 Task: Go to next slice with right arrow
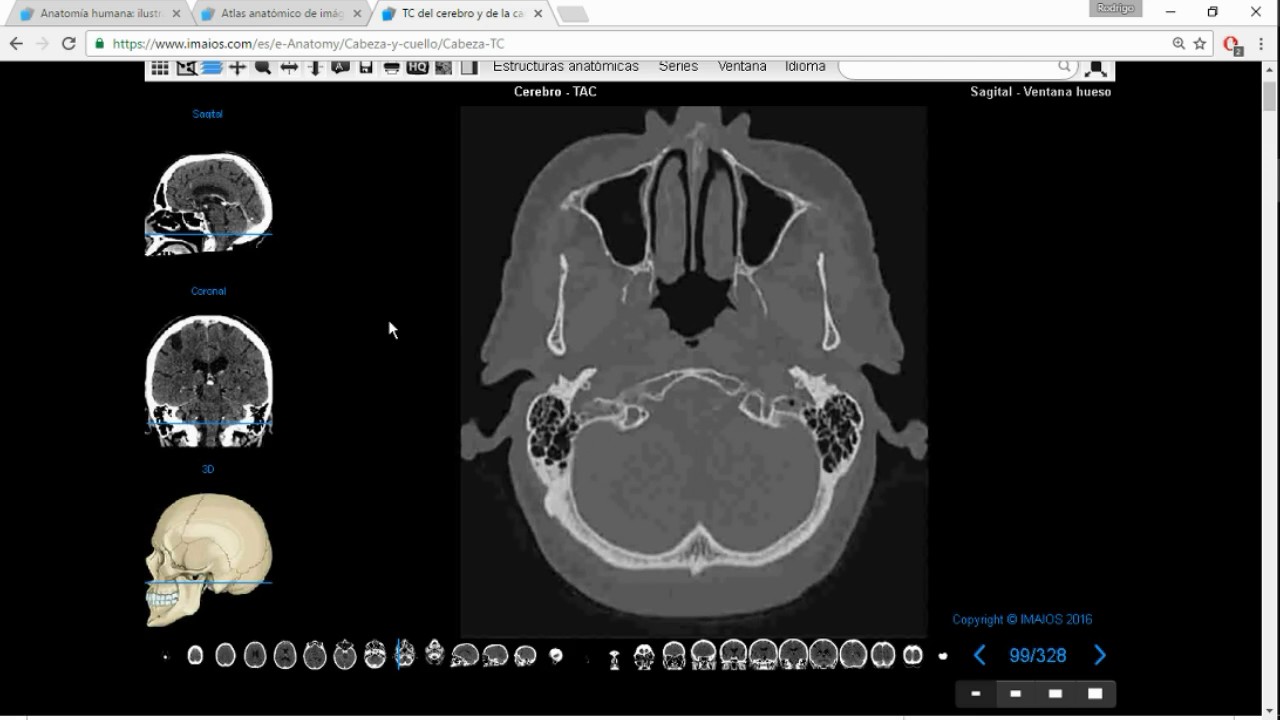pos(1100,655)
